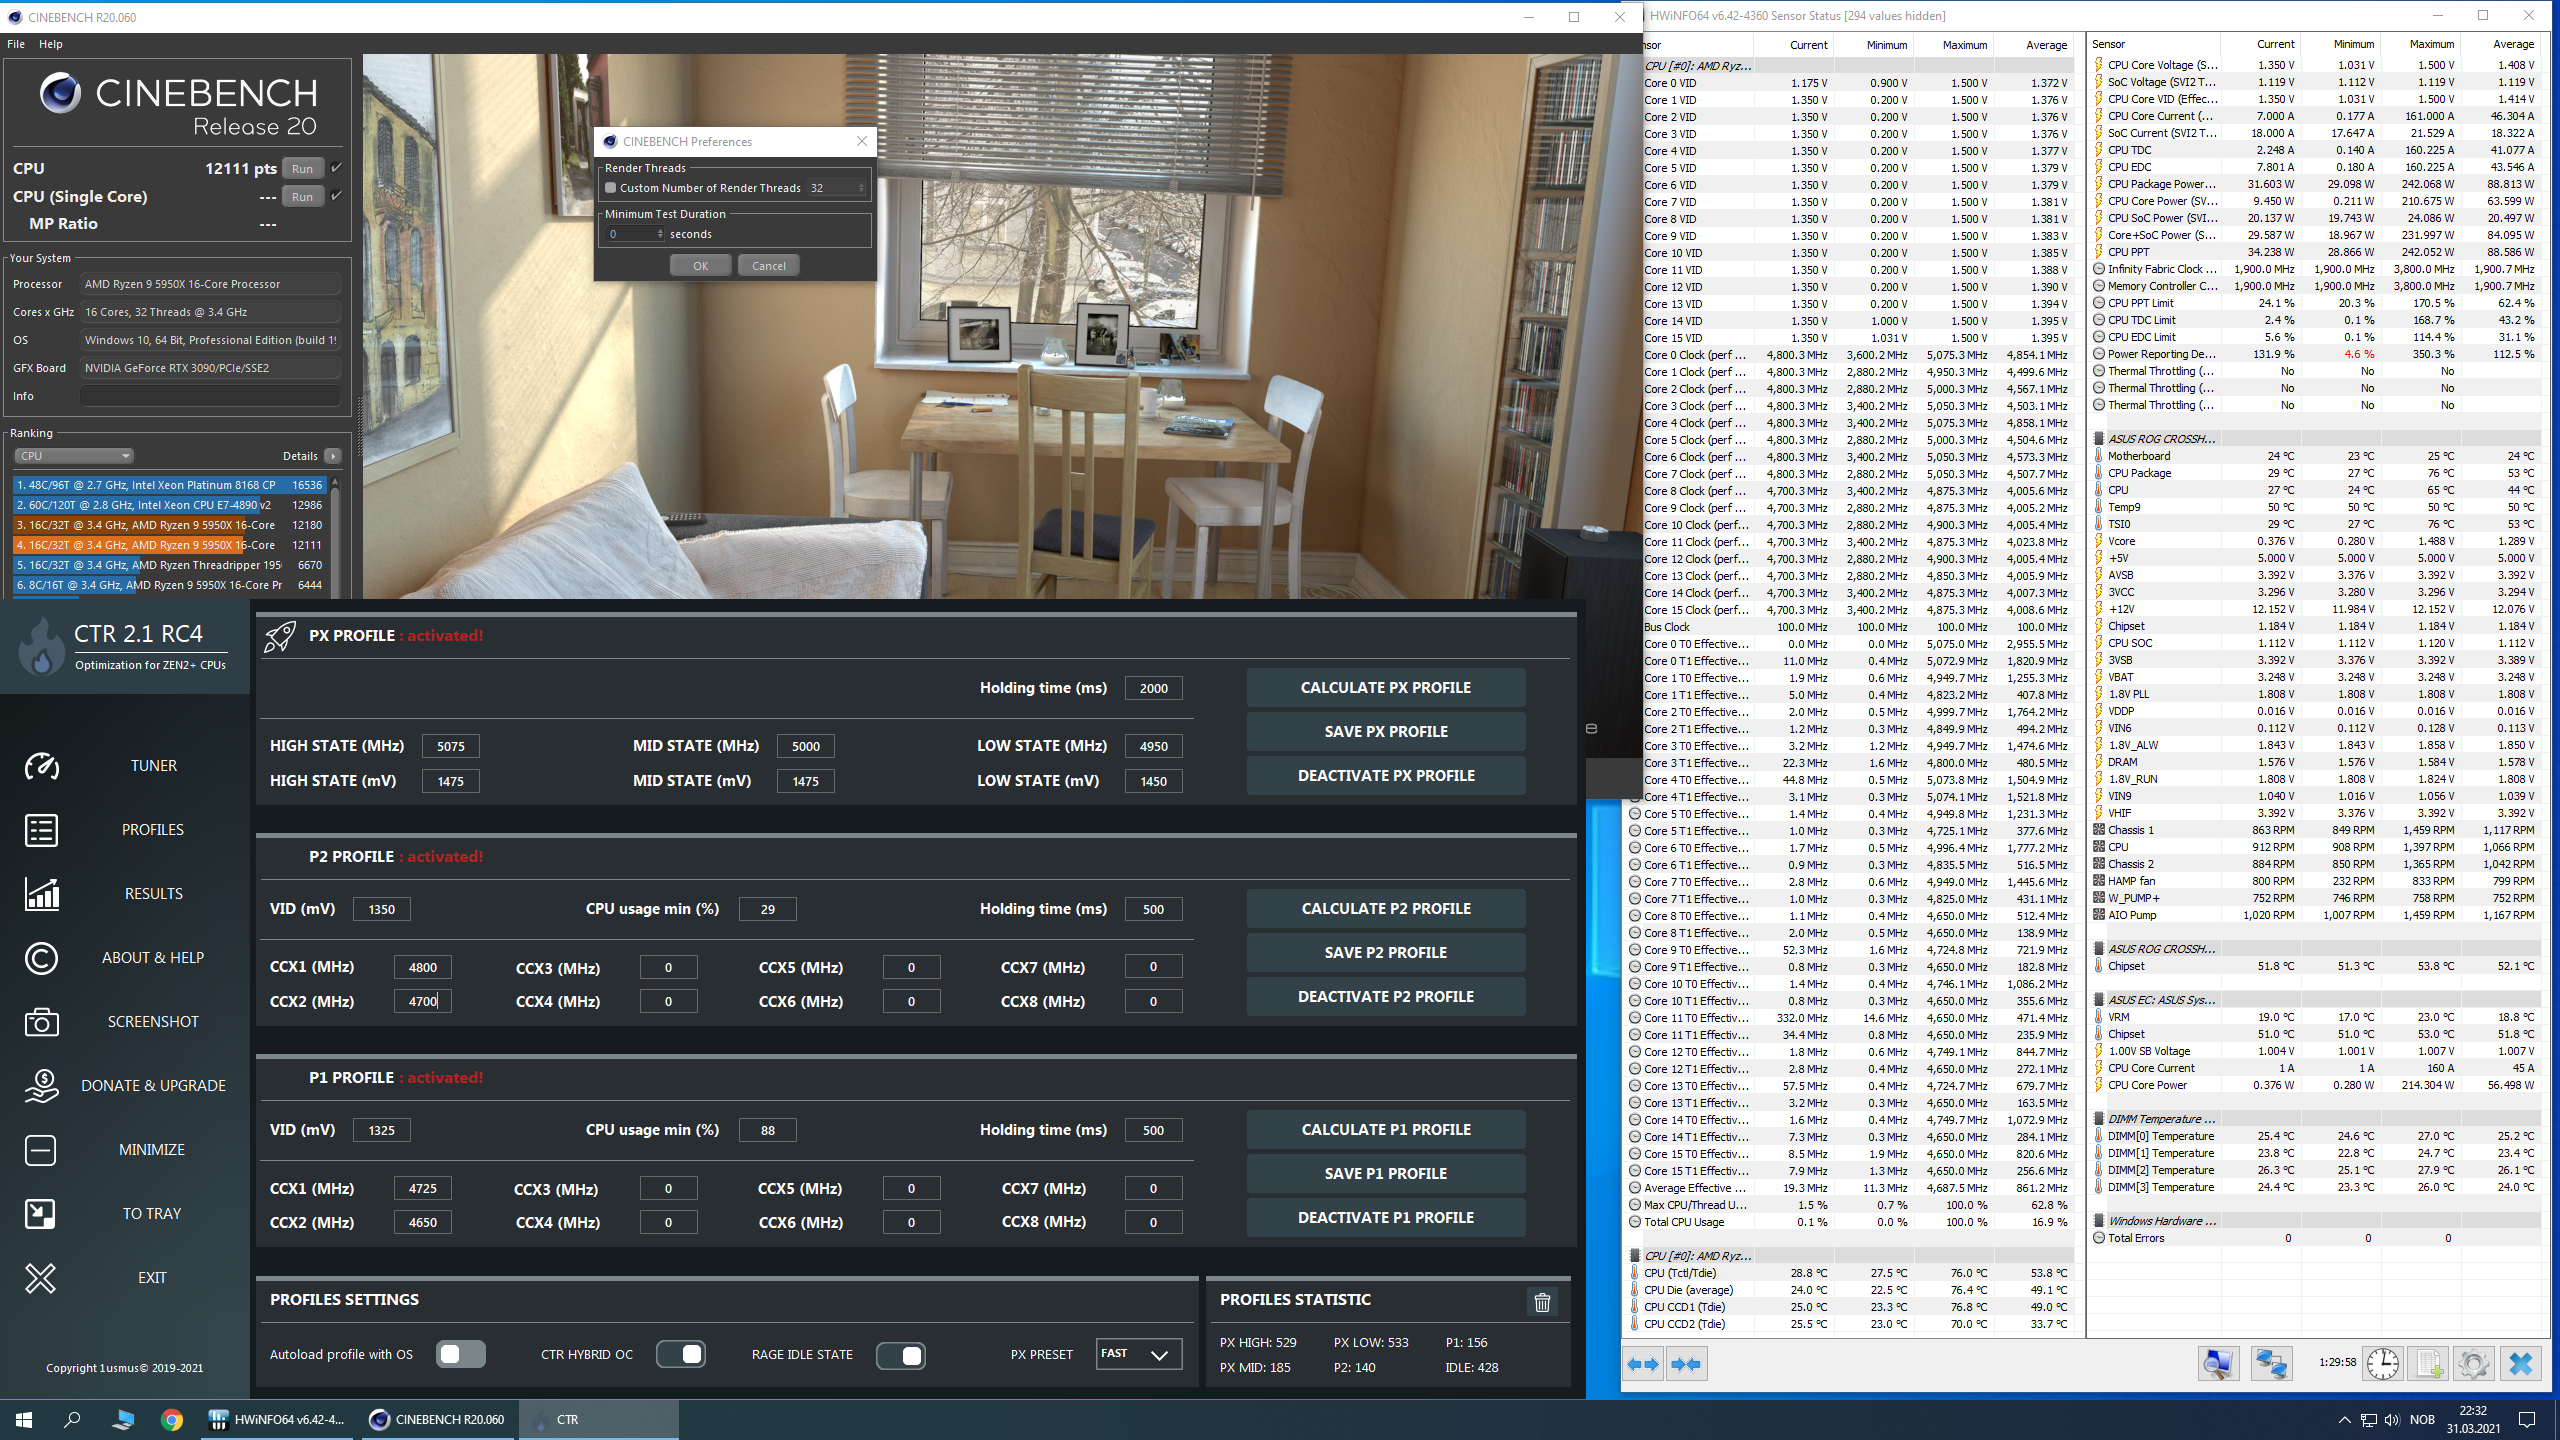Start HWiNFO logging with sheet-plus icon
This screenshot has width=2560, height=1440.
(2428, 1364)
